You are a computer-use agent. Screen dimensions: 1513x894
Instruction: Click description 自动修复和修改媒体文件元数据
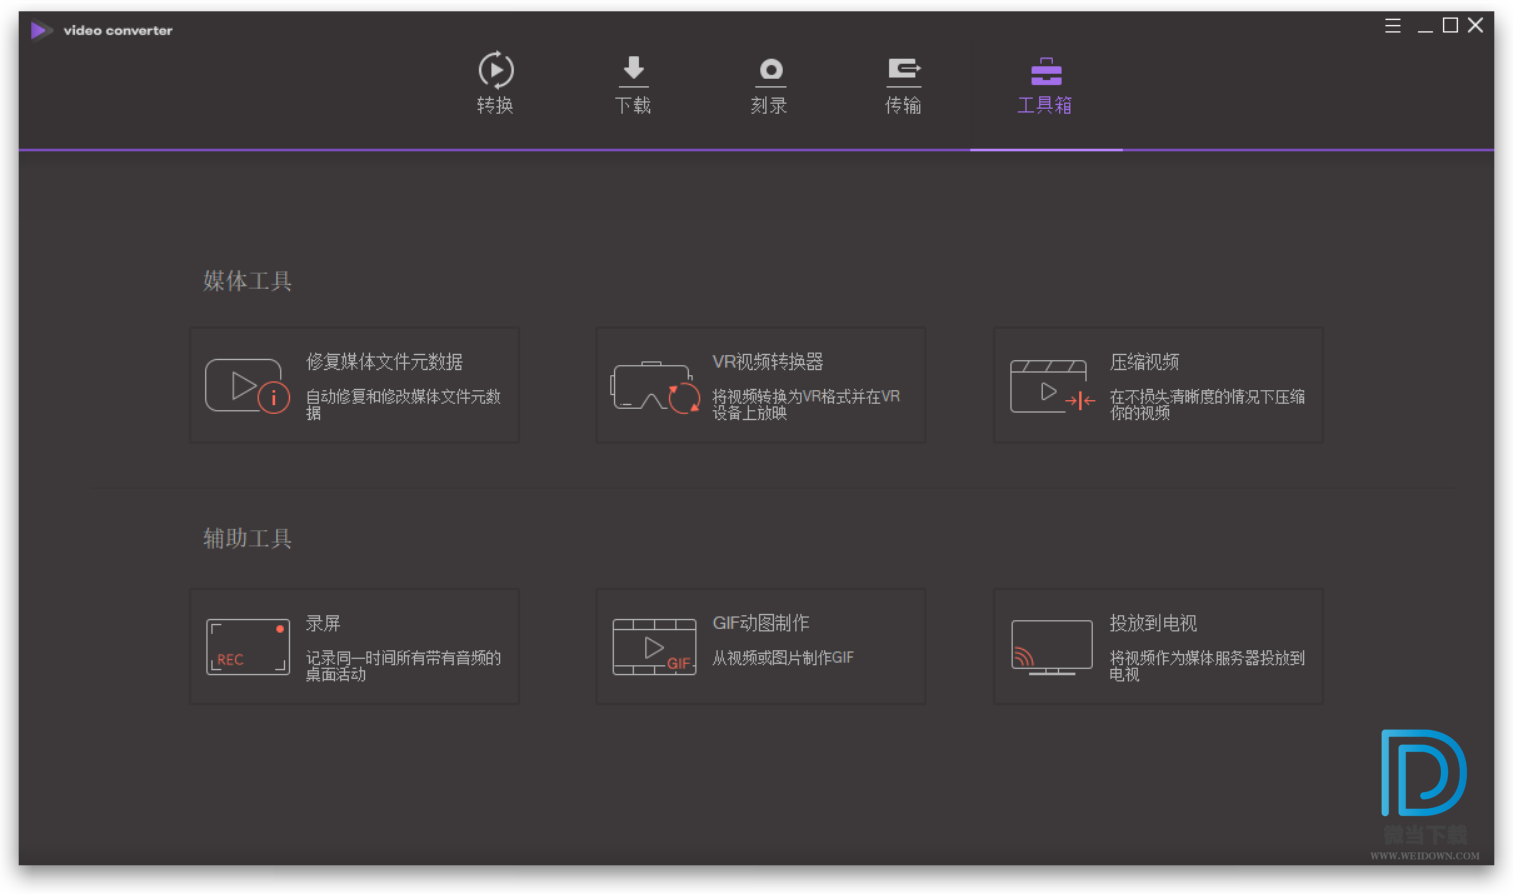403,404
